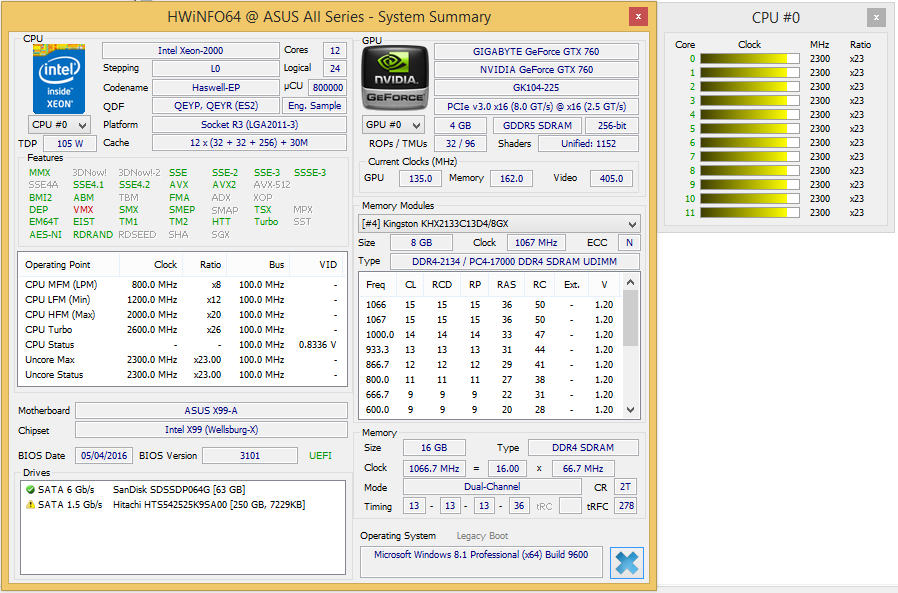Click the command rate 2T field
This screenshot has width=898, height=593.
coord(625,486)
